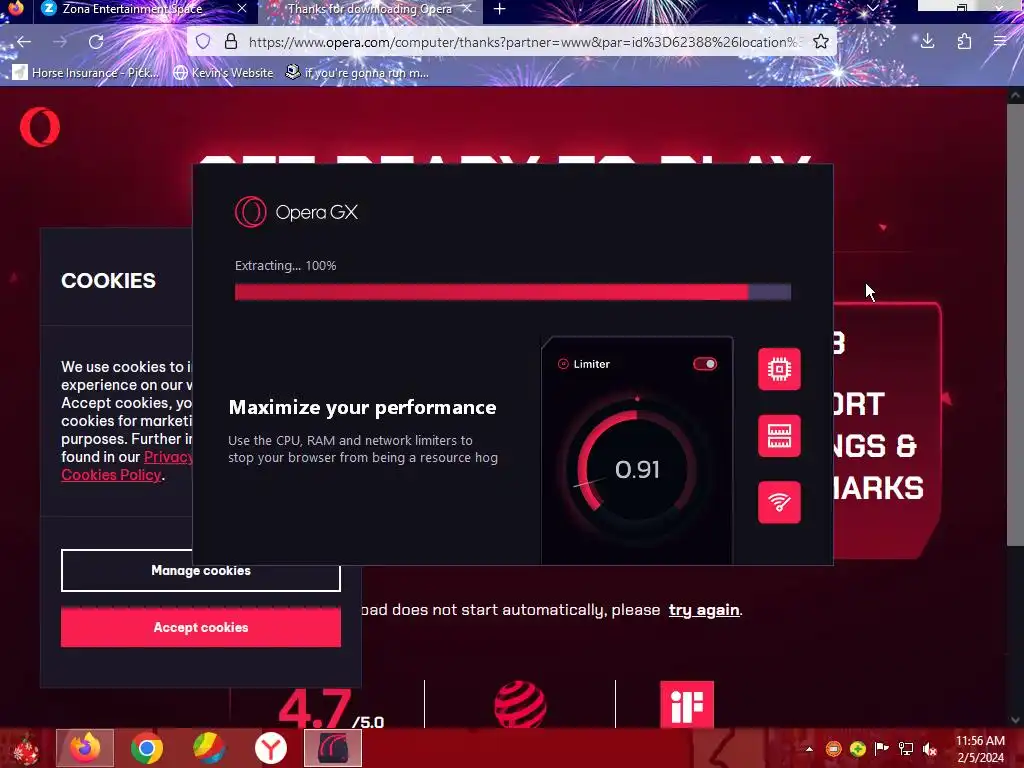The height and width of the screenshot is (768, 1024).
Task: Click 'Maximize your performance' heading
Action: [362, 408]
